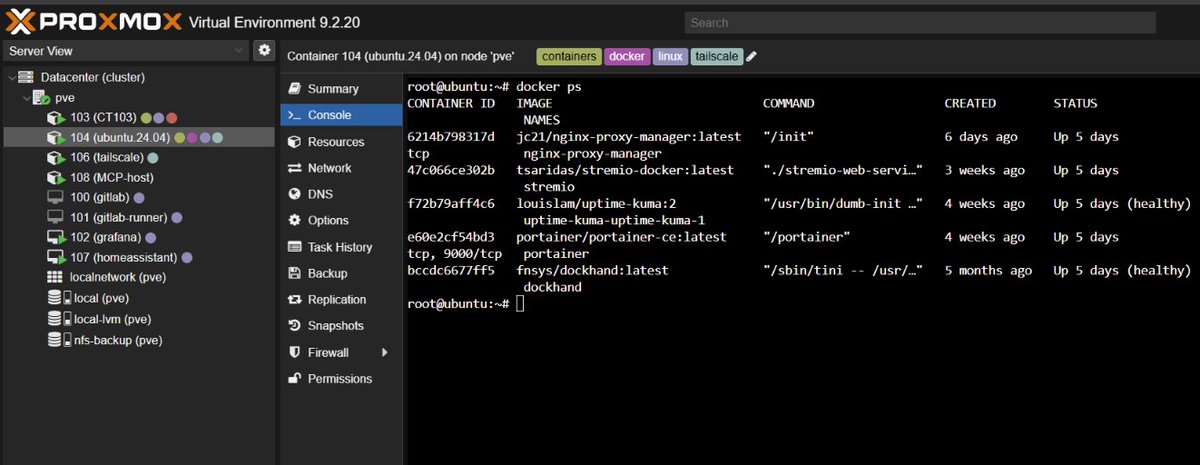Open the Permissions tab
The height and width of the screenshot is (465, 1200).
(342, 379)
